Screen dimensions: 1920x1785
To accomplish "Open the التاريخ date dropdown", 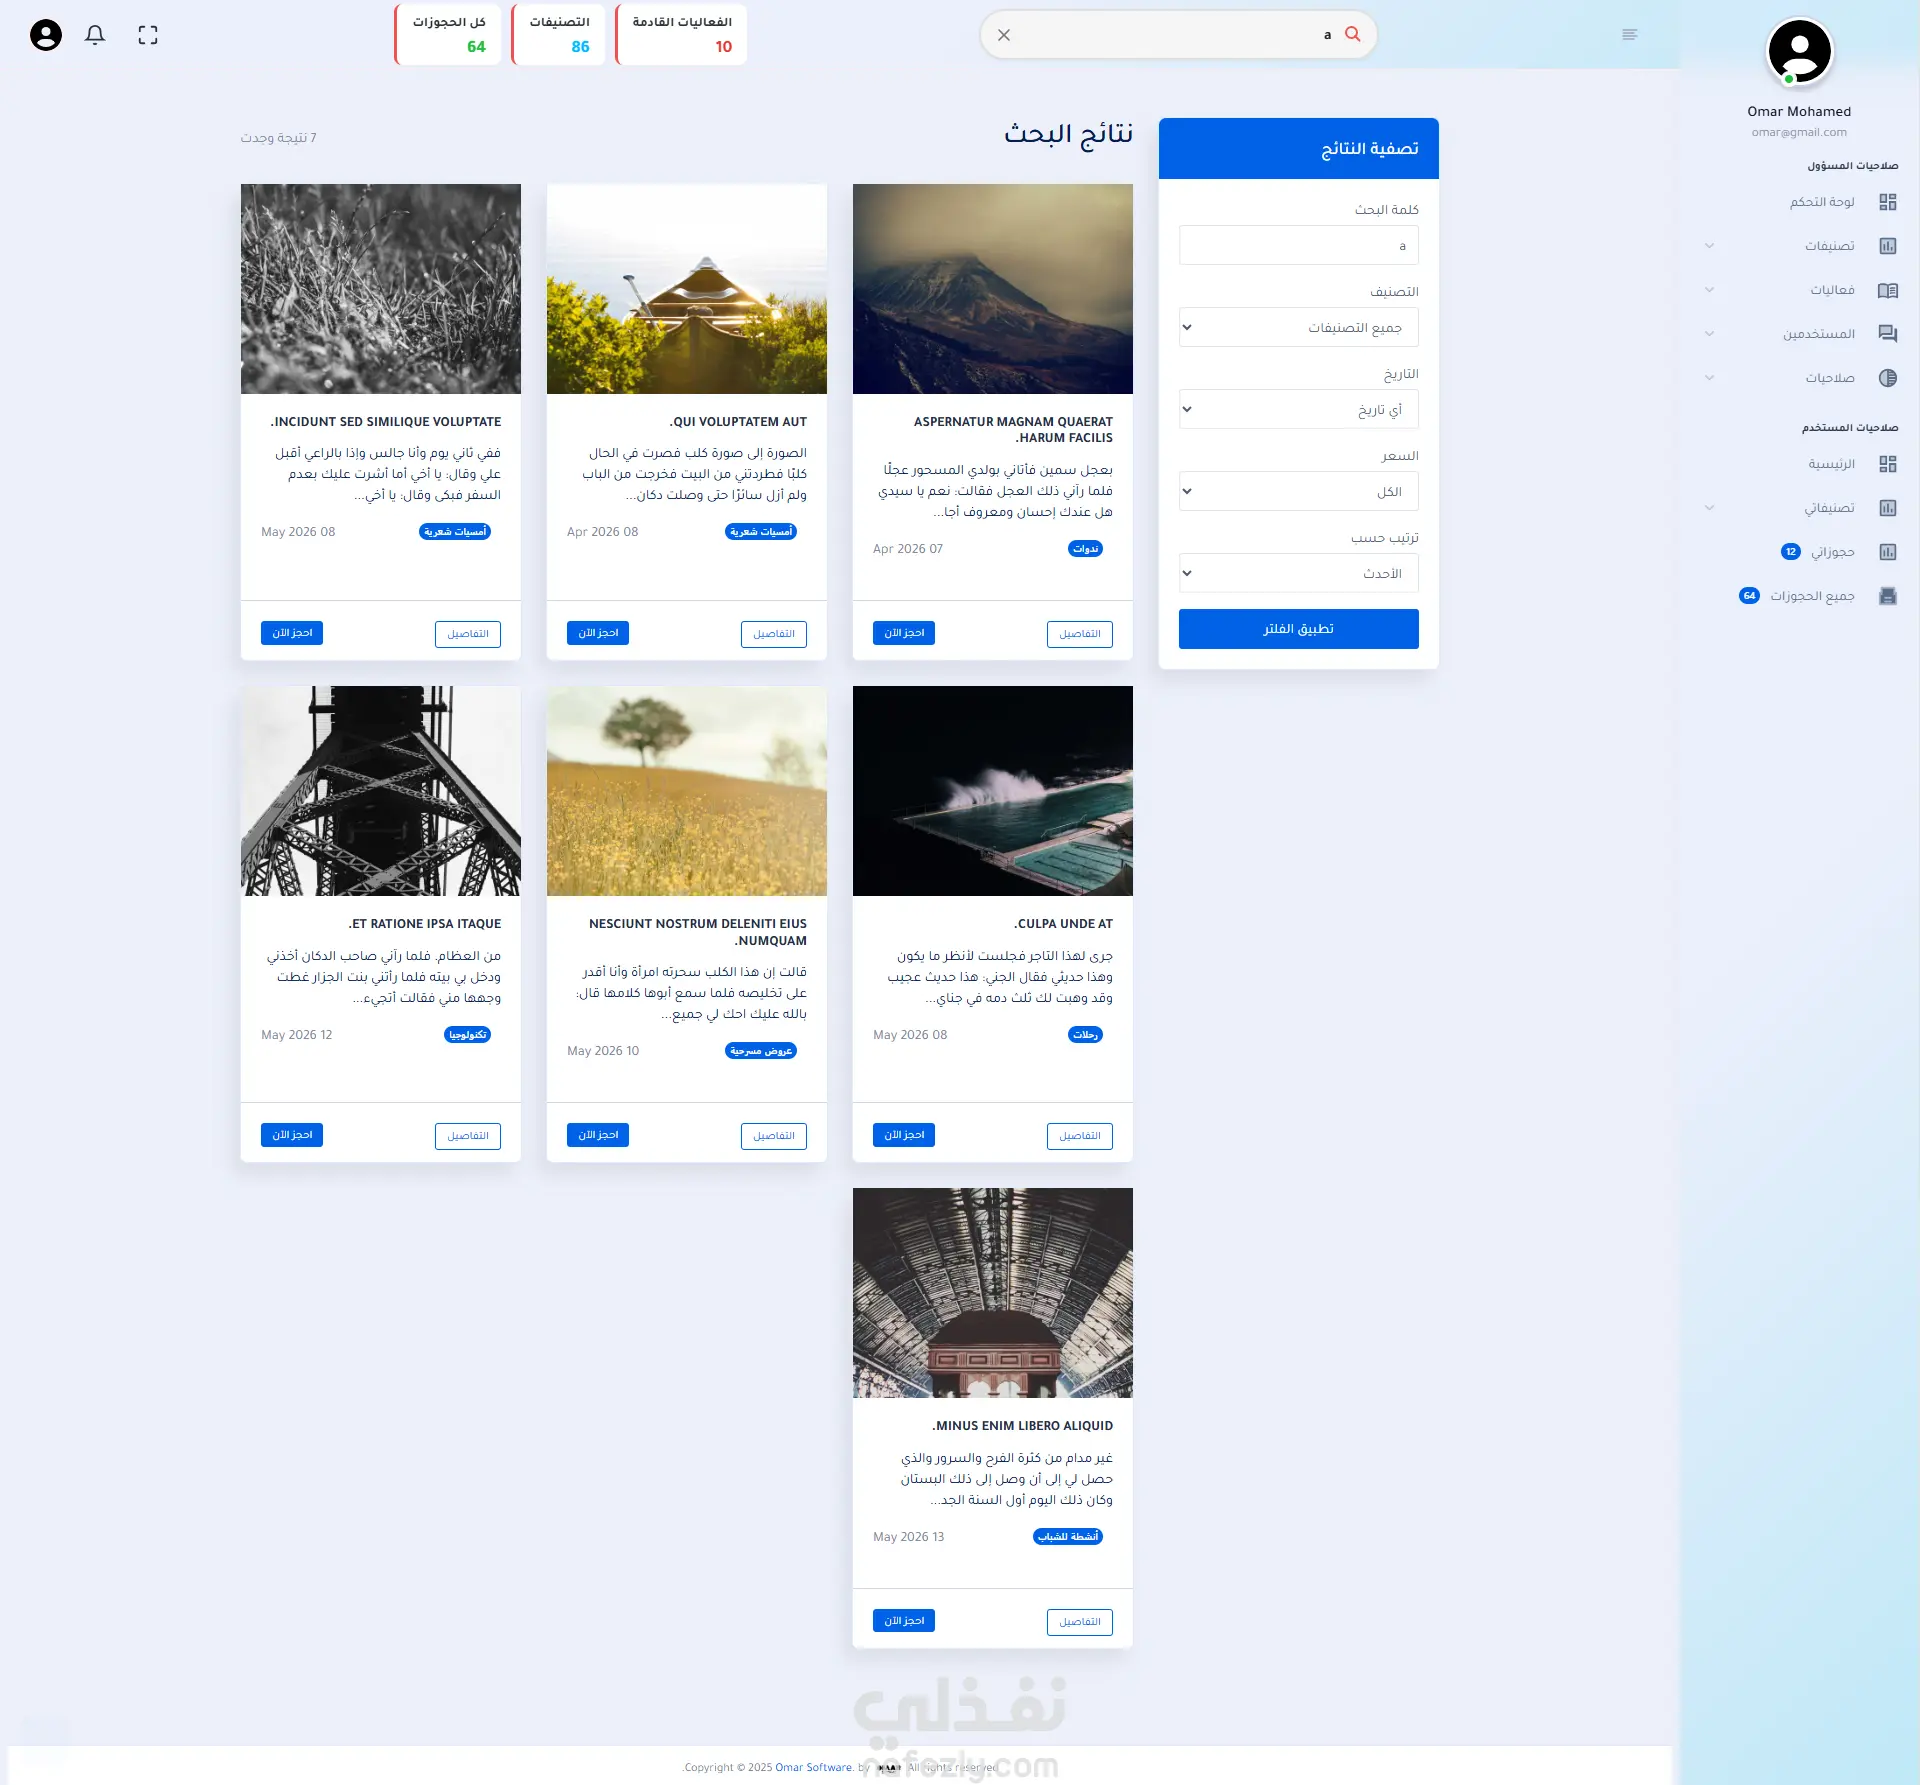I will click(1298, 409).
